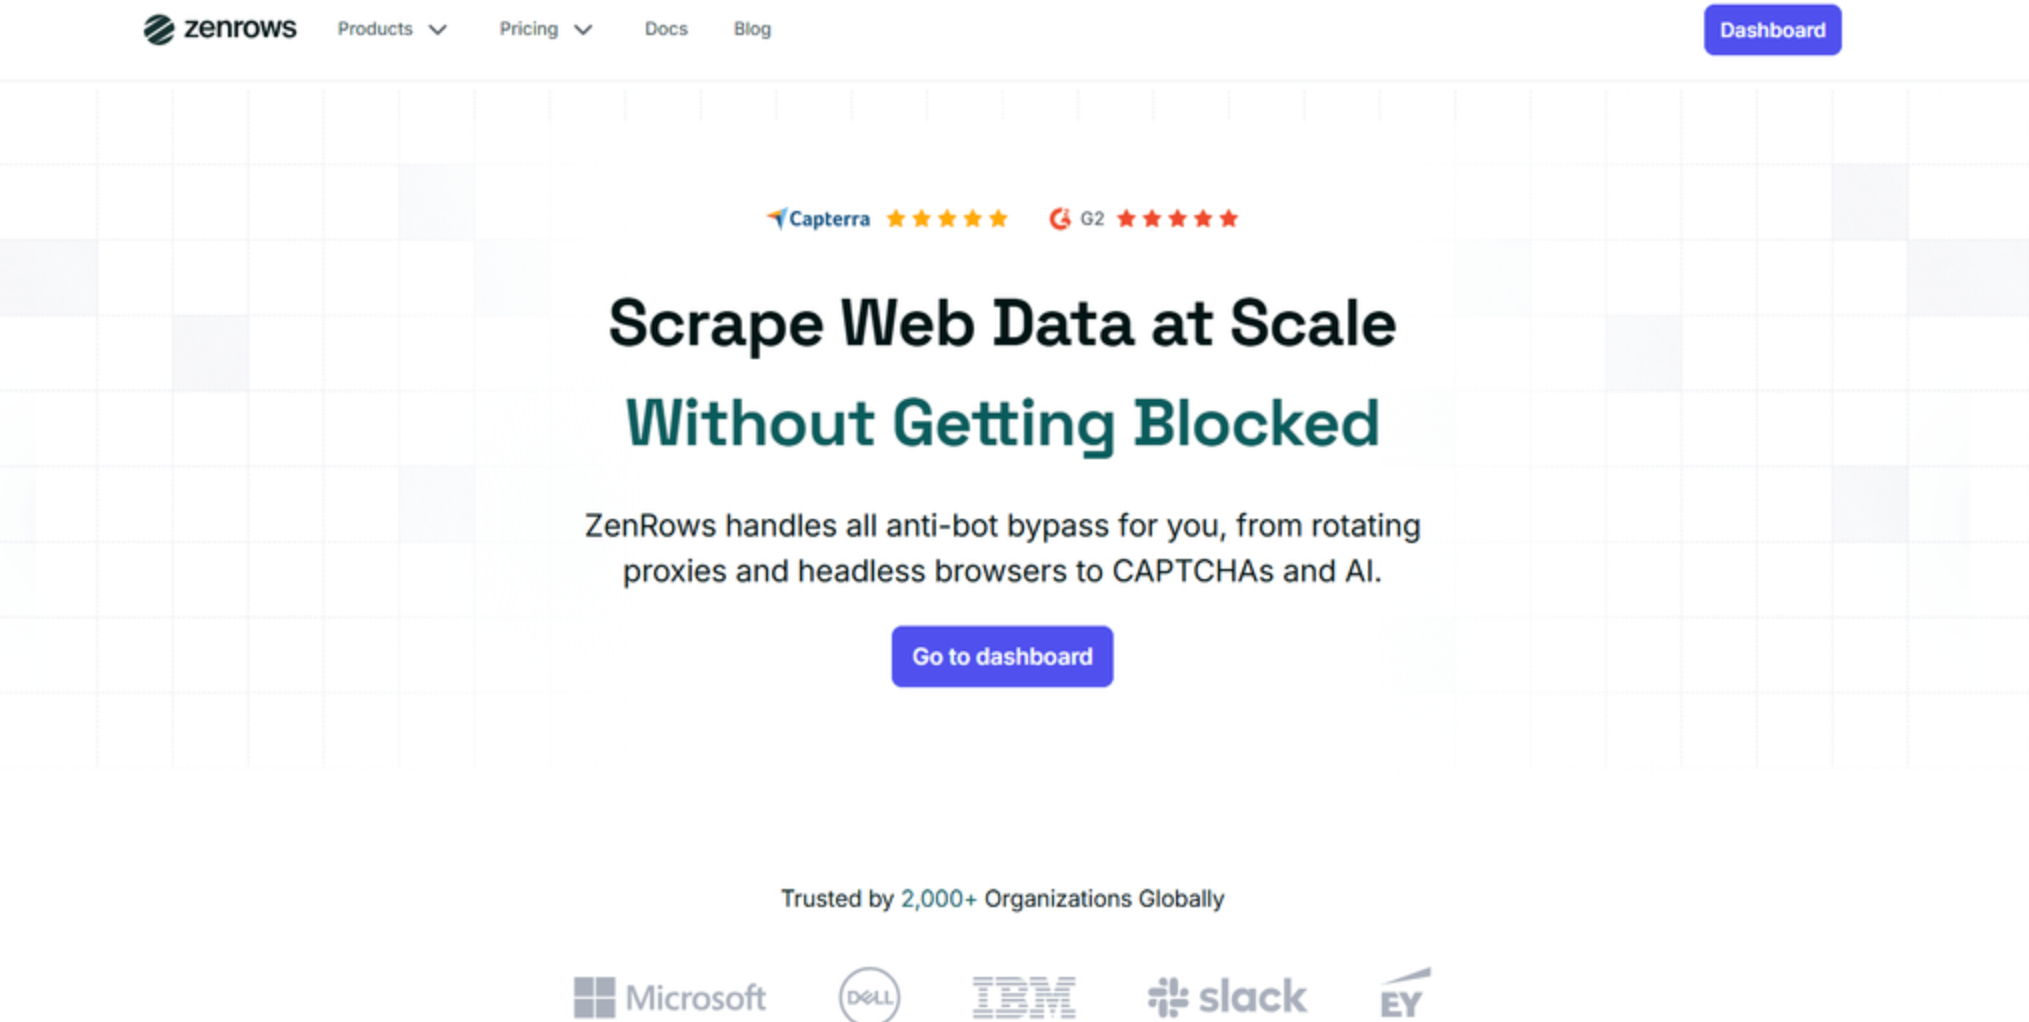This screenshot has width=2029, height=1022.
Task: Click the Dell logo
Action: pos(869,996)
